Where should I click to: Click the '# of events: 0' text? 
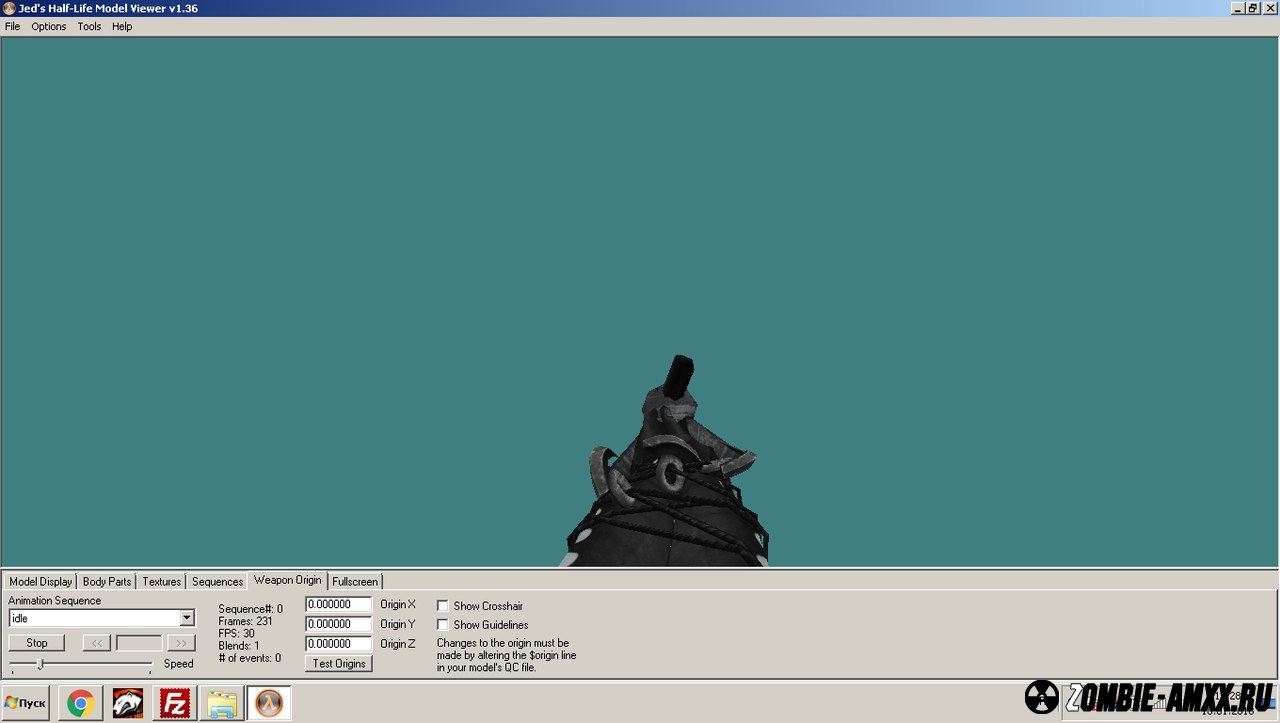click(249, 658)
